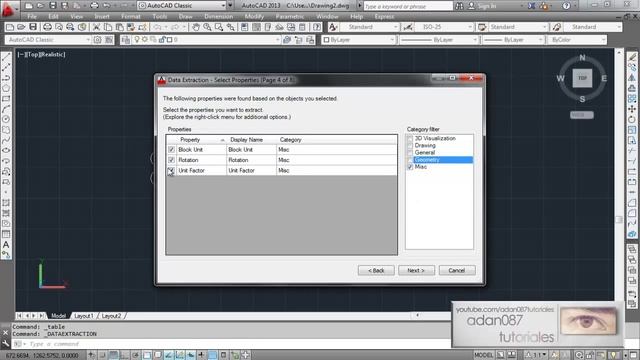The image size is (640, 360).
Task: Switch to the Layout2 tab
Action: pyautogui.click(x=111, y=316)
